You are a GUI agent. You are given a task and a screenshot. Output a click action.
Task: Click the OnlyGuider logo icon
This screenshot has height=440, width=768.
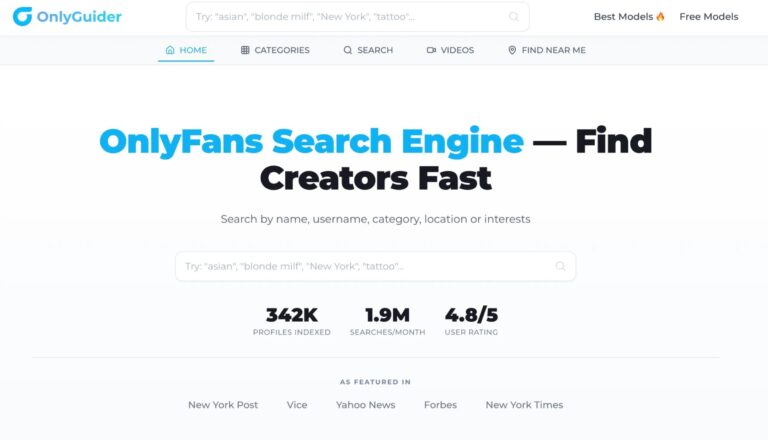click(x=23, y=17)
